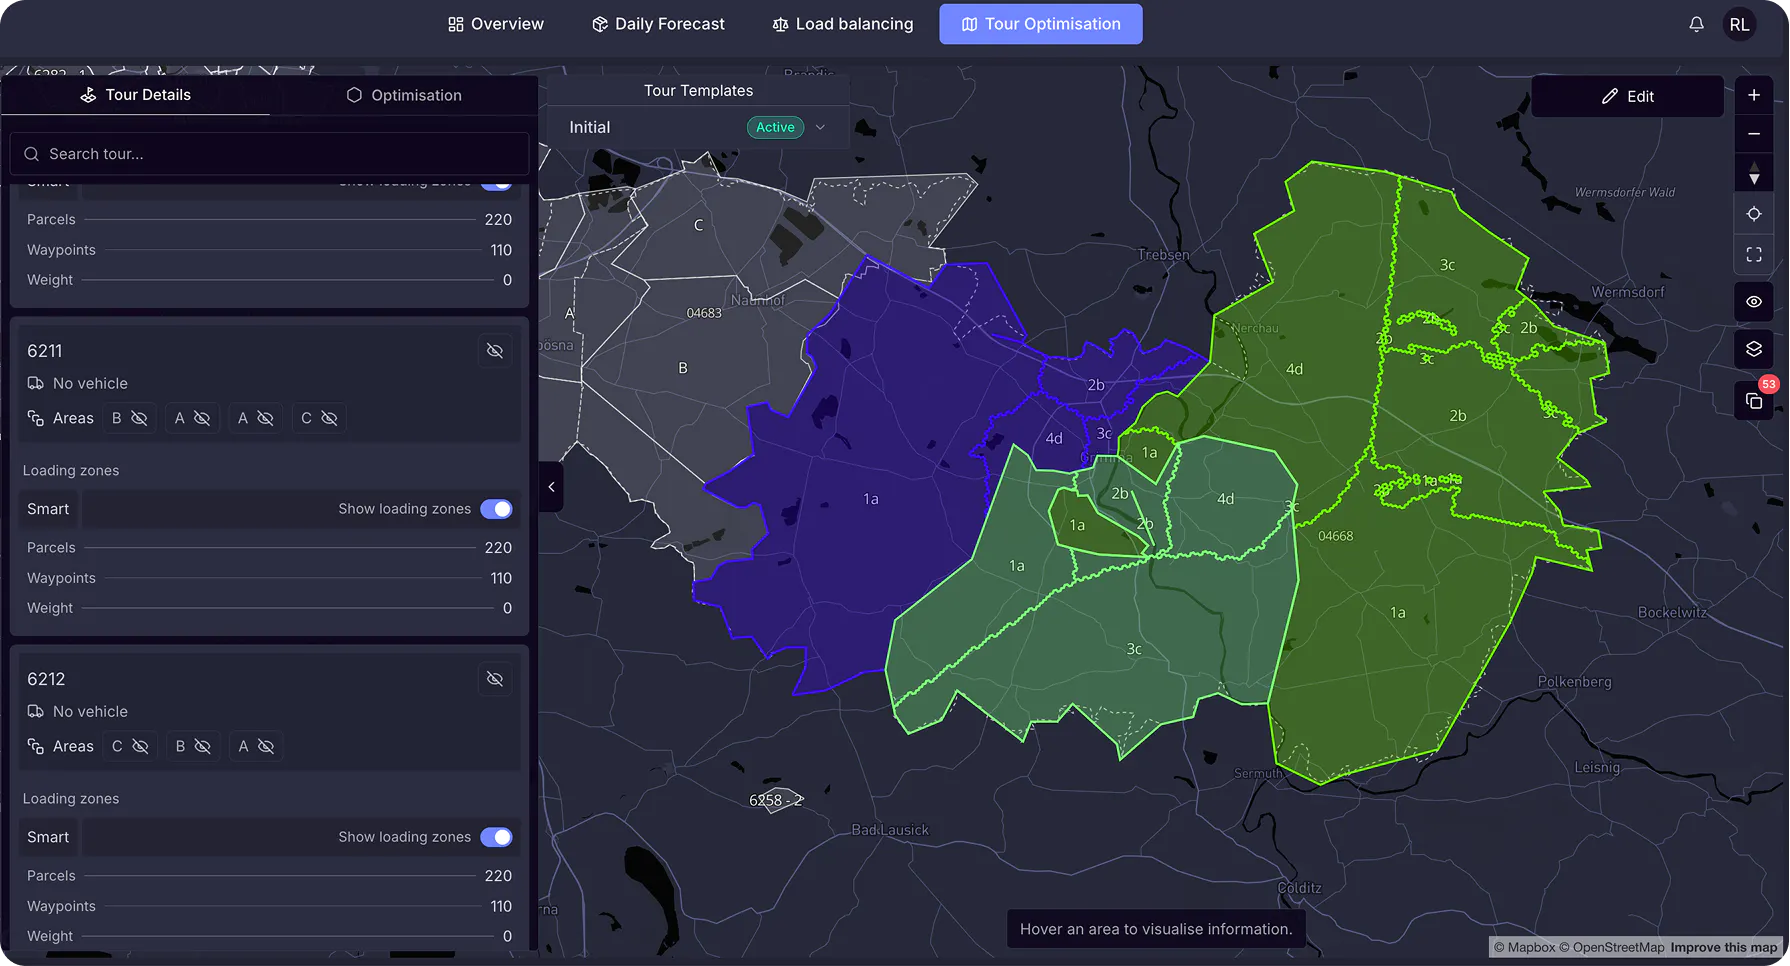The height and width of the screenshot is (966, 1790).
Task: Click the 04683 postcode label on map
Action: 704,313
